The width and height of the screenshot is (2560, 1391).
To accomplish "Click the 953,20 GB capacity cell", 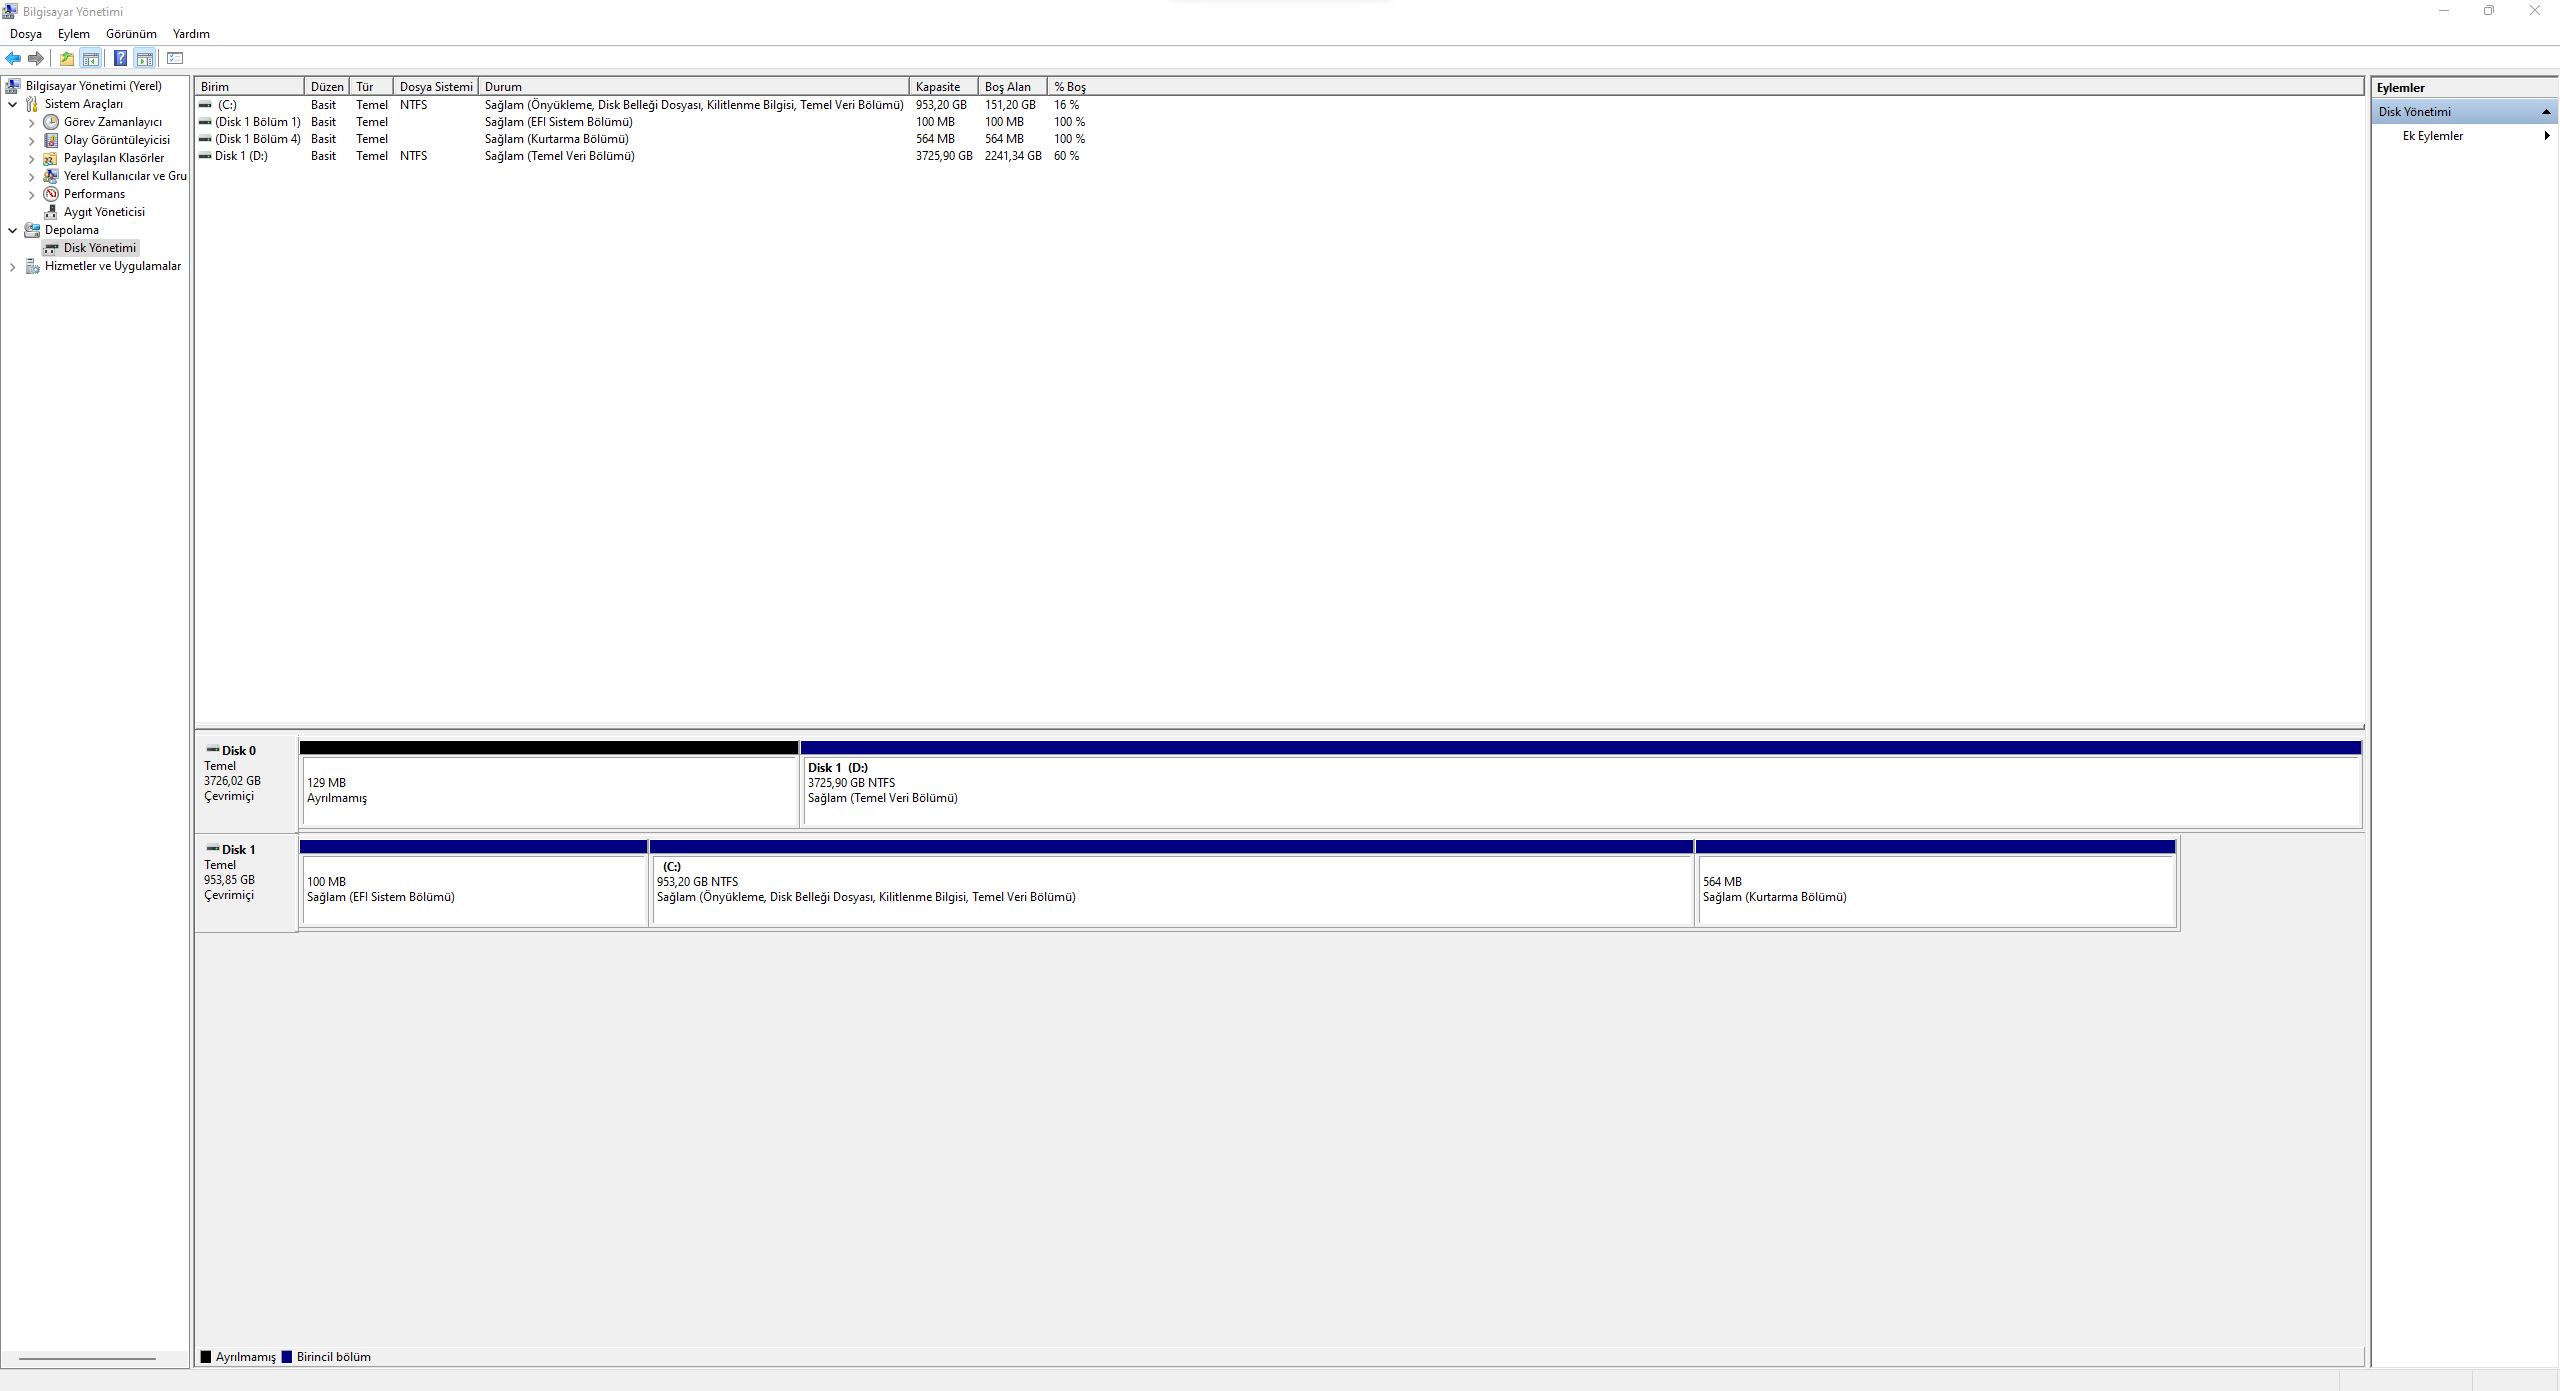I will pos(941,105).
